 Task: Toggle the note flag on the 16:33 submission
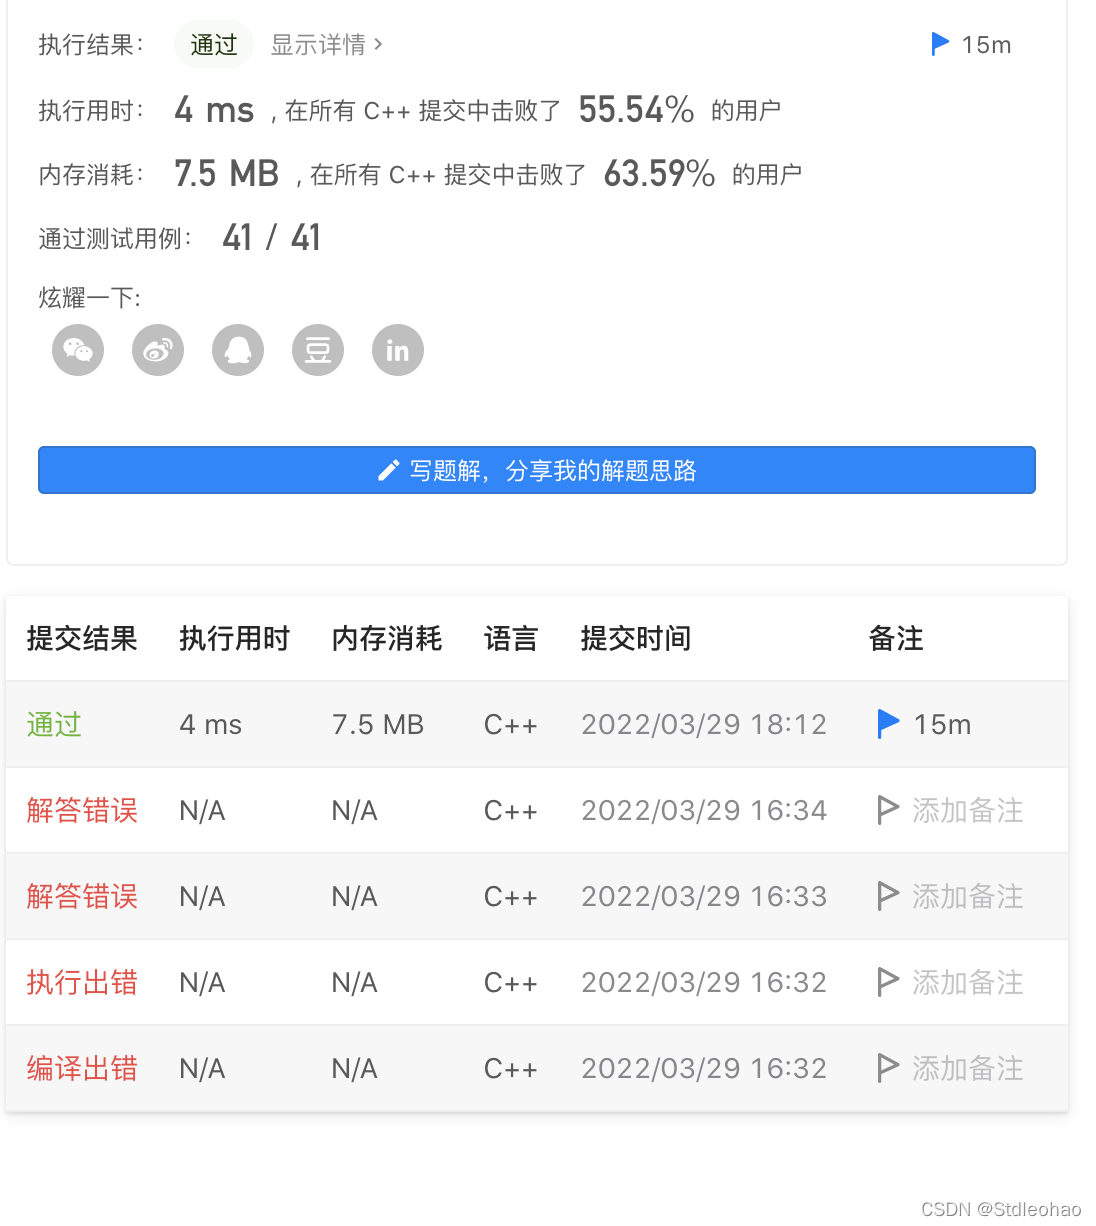(888, 896)
